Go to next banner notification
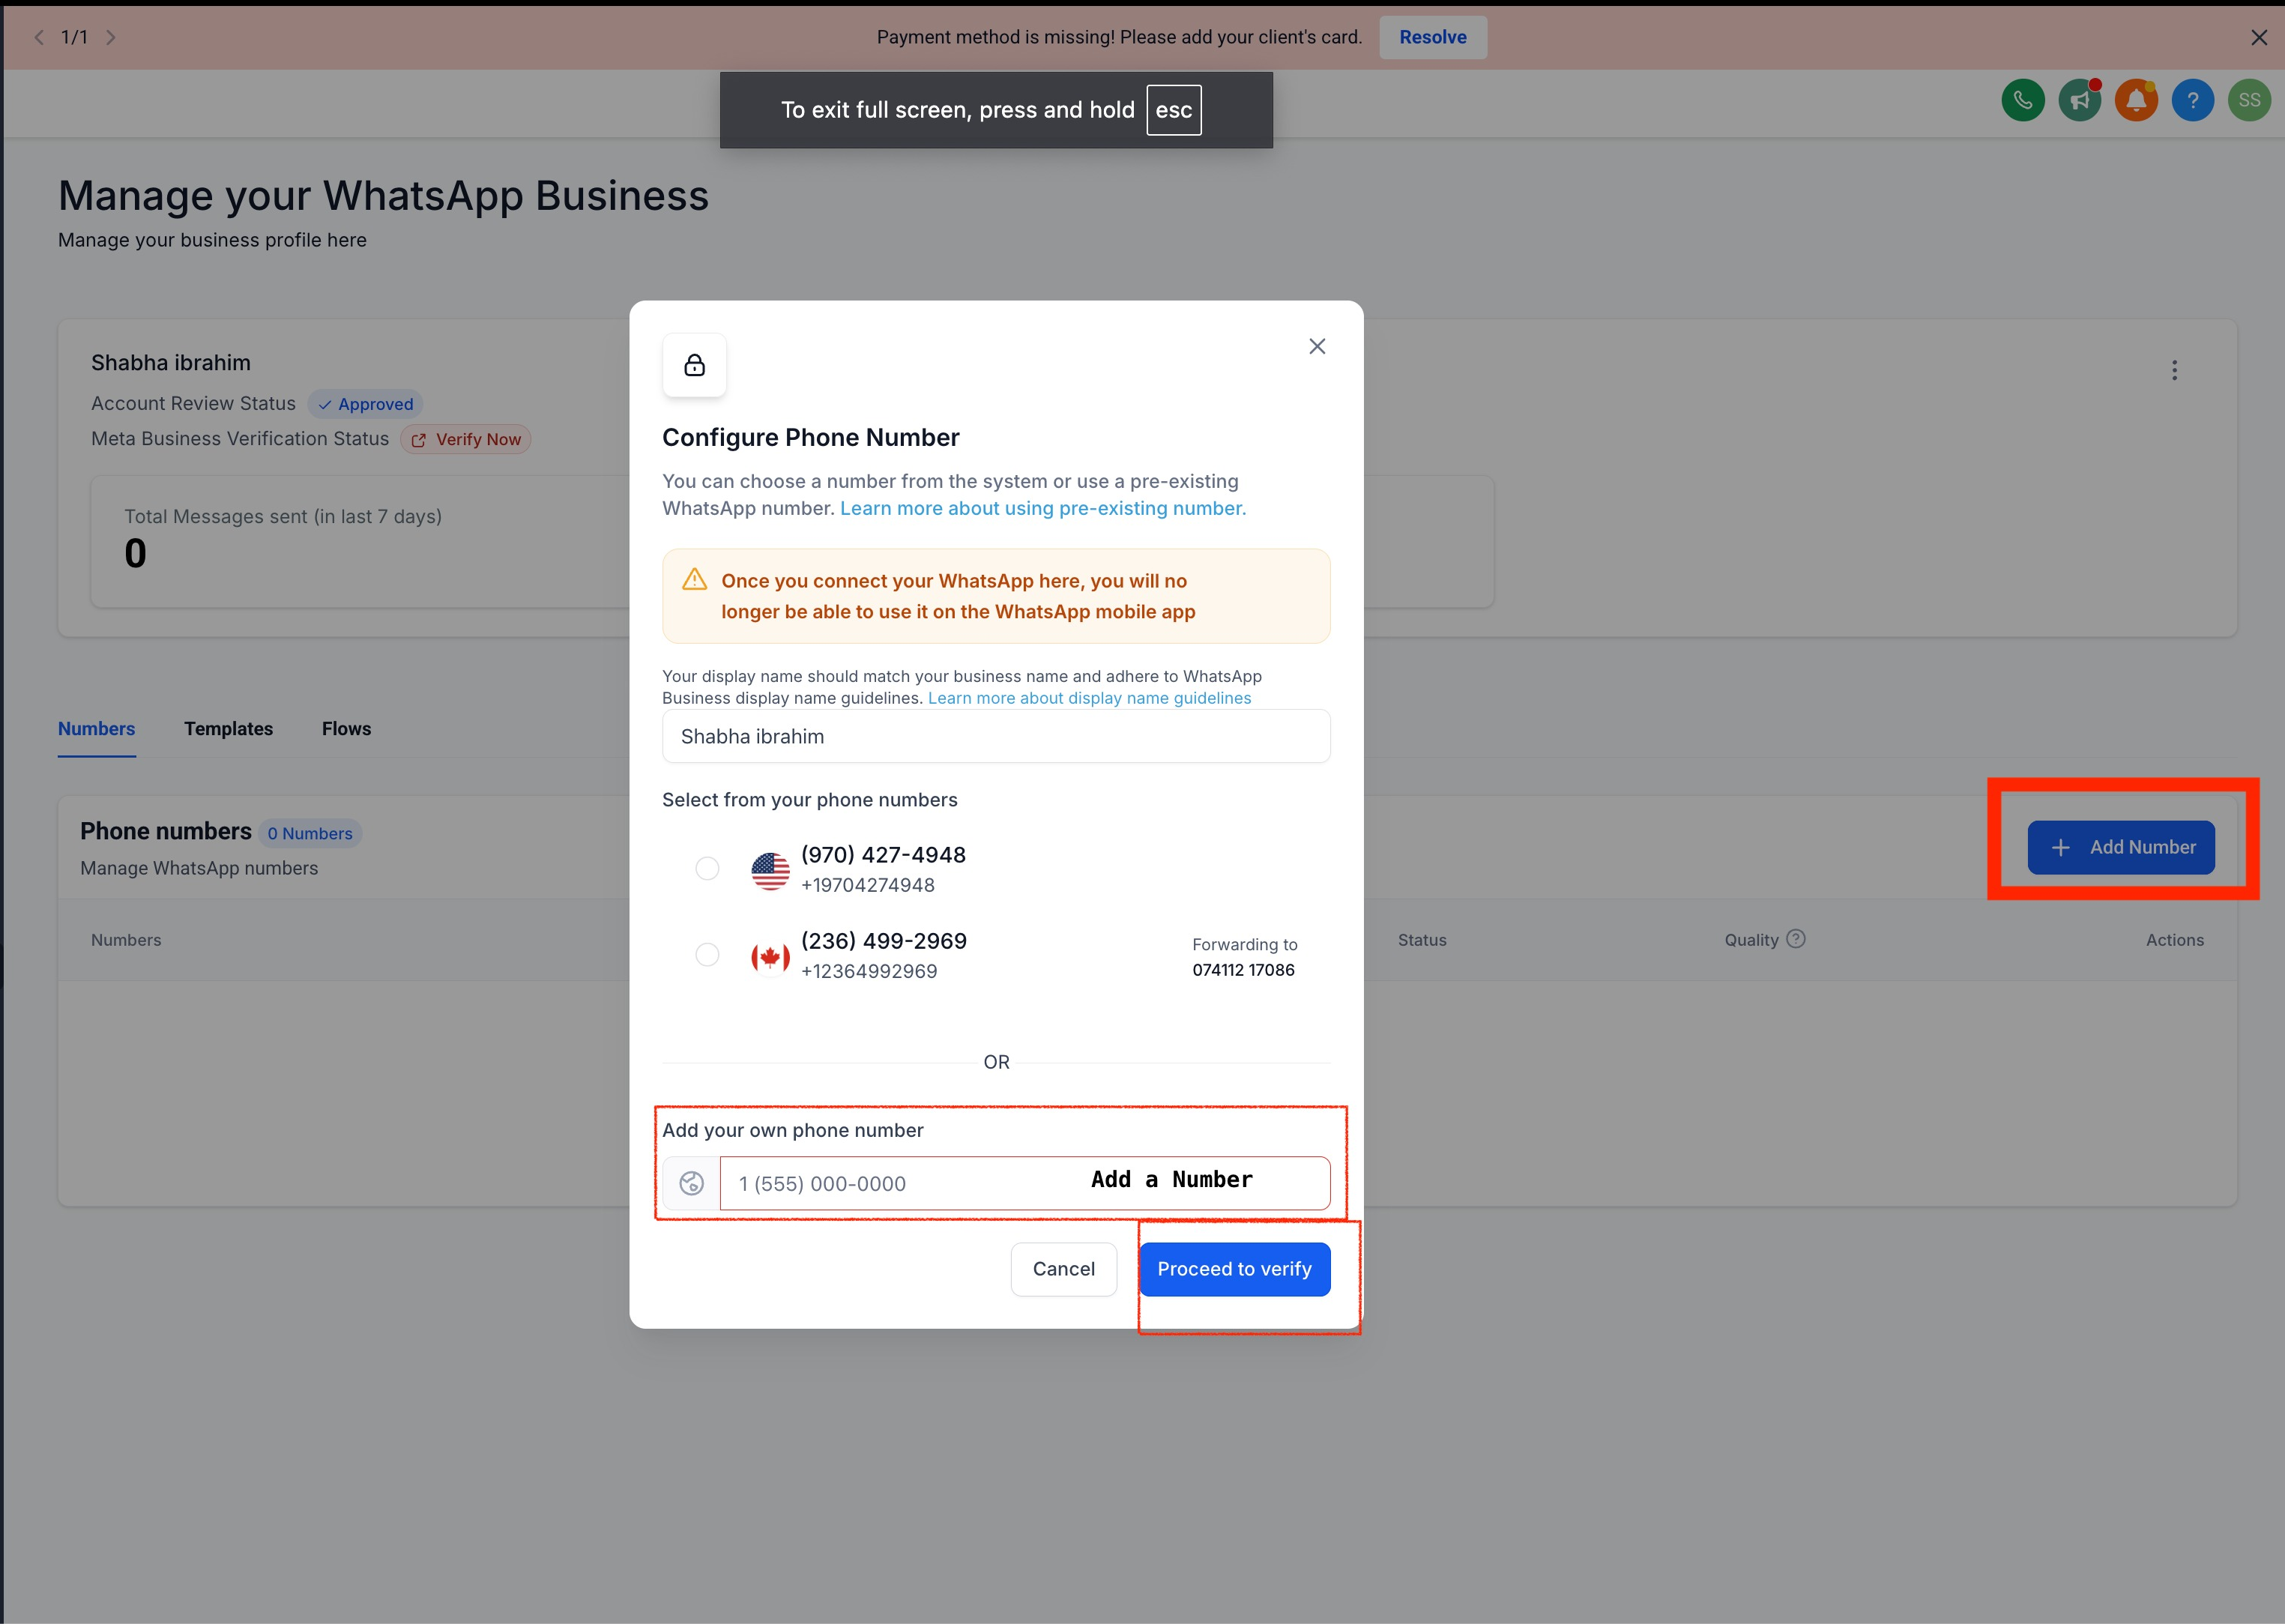Viewport: 2285px width, 1624px height. coord(111,37)
